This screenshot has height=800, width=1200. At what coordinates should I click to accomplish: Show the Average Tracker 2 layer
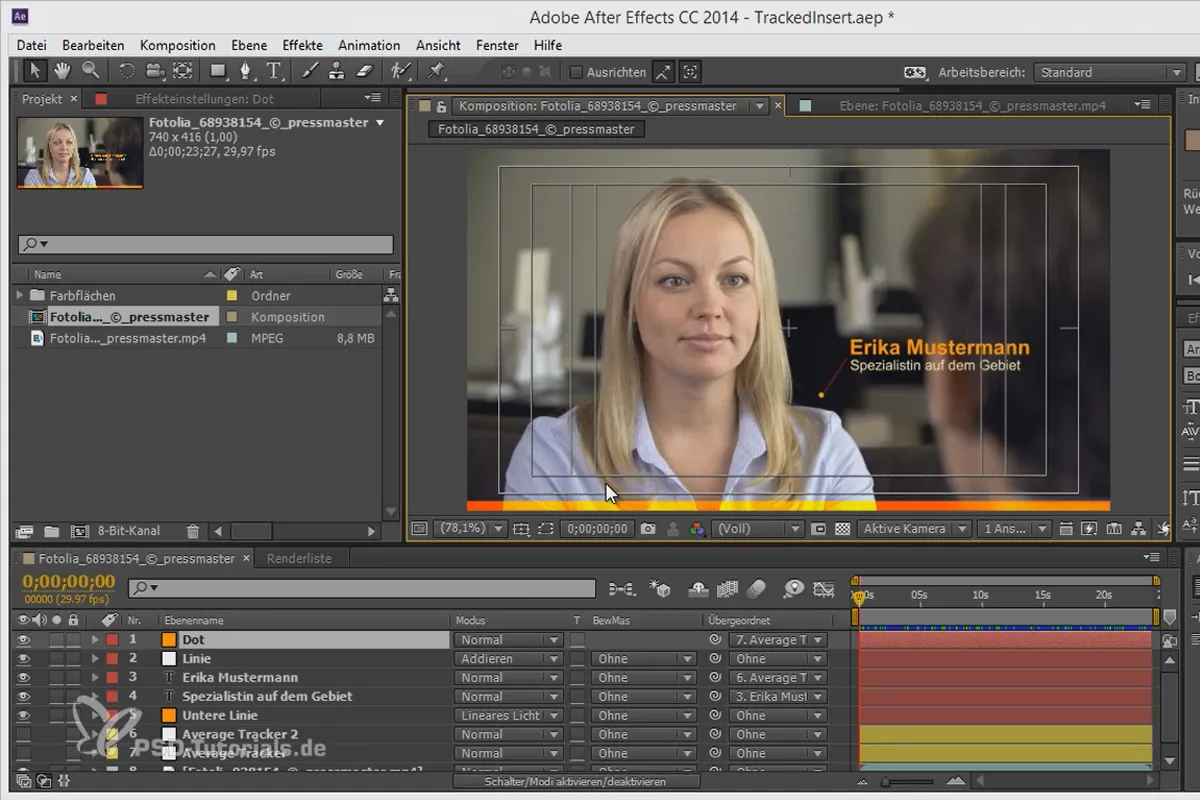(x=24, y=735)
